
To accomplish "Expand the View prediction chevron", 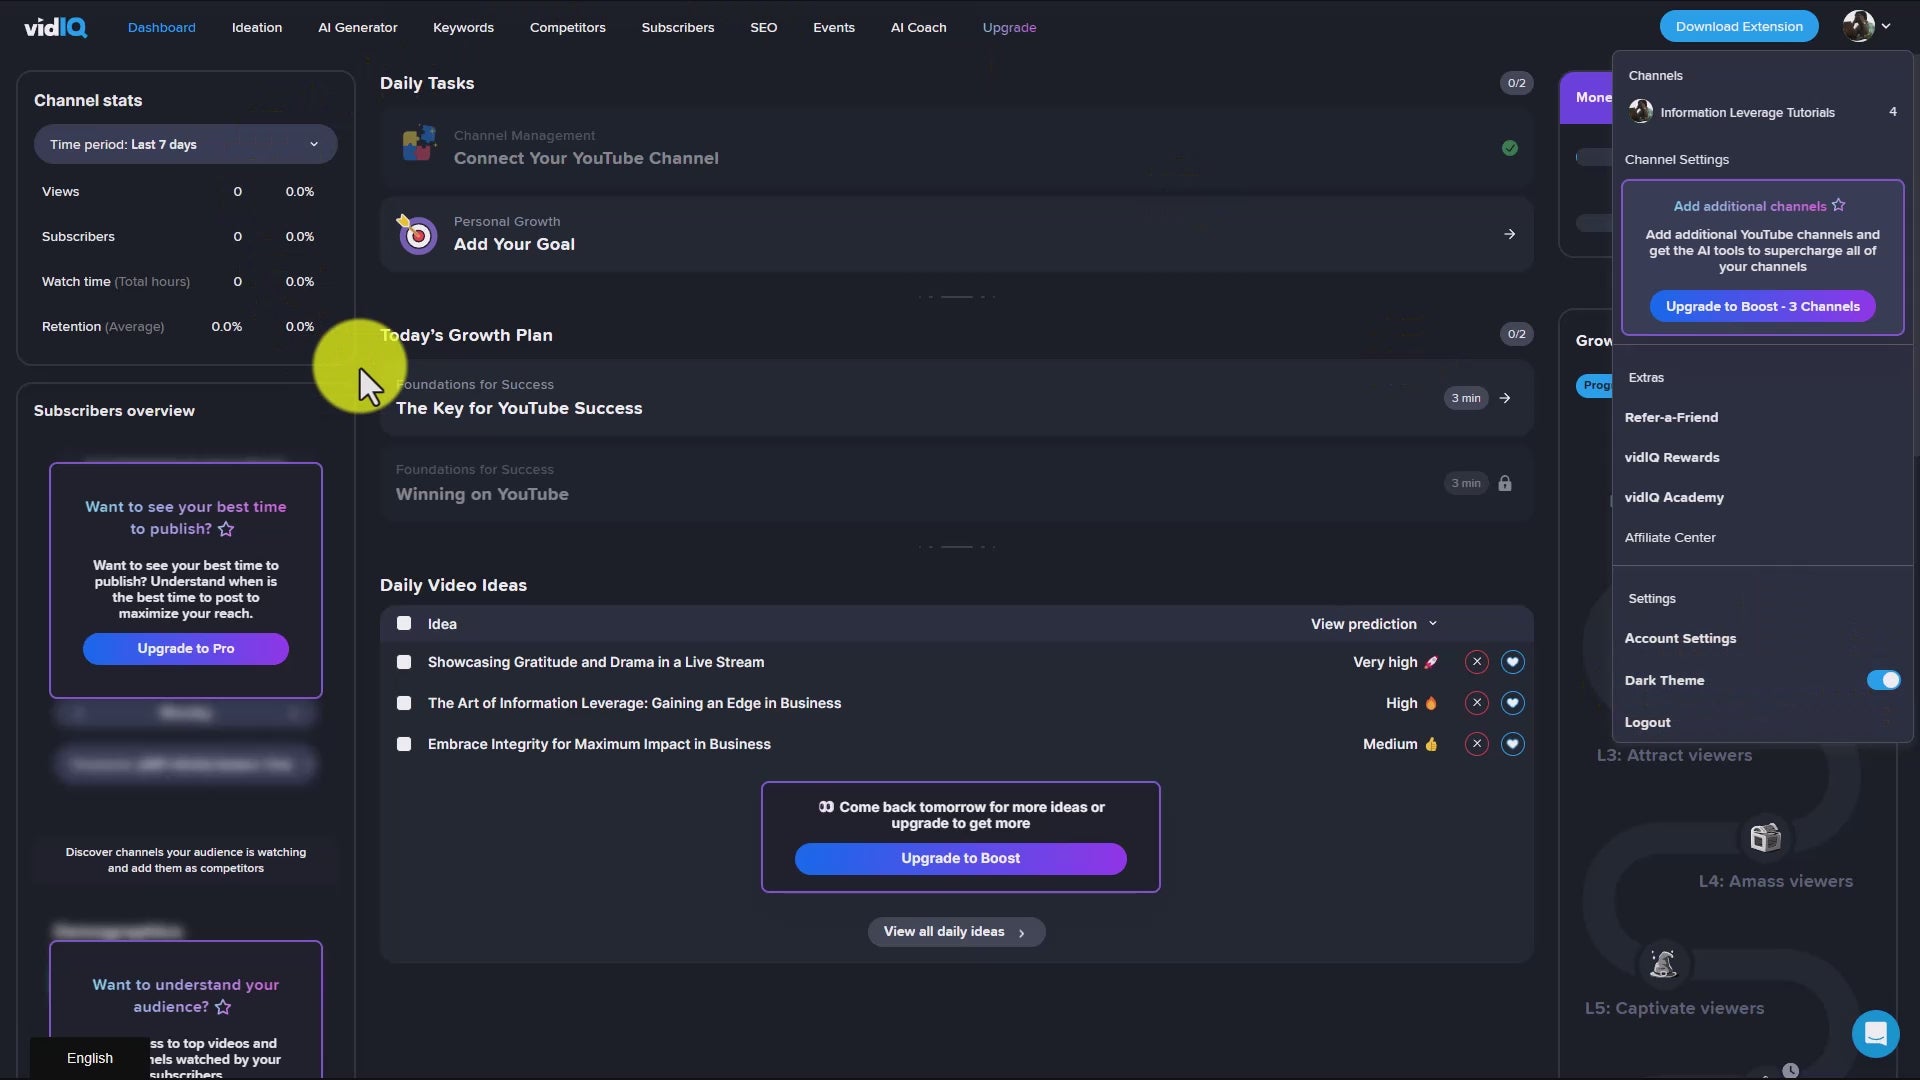I will point(1432,623).
